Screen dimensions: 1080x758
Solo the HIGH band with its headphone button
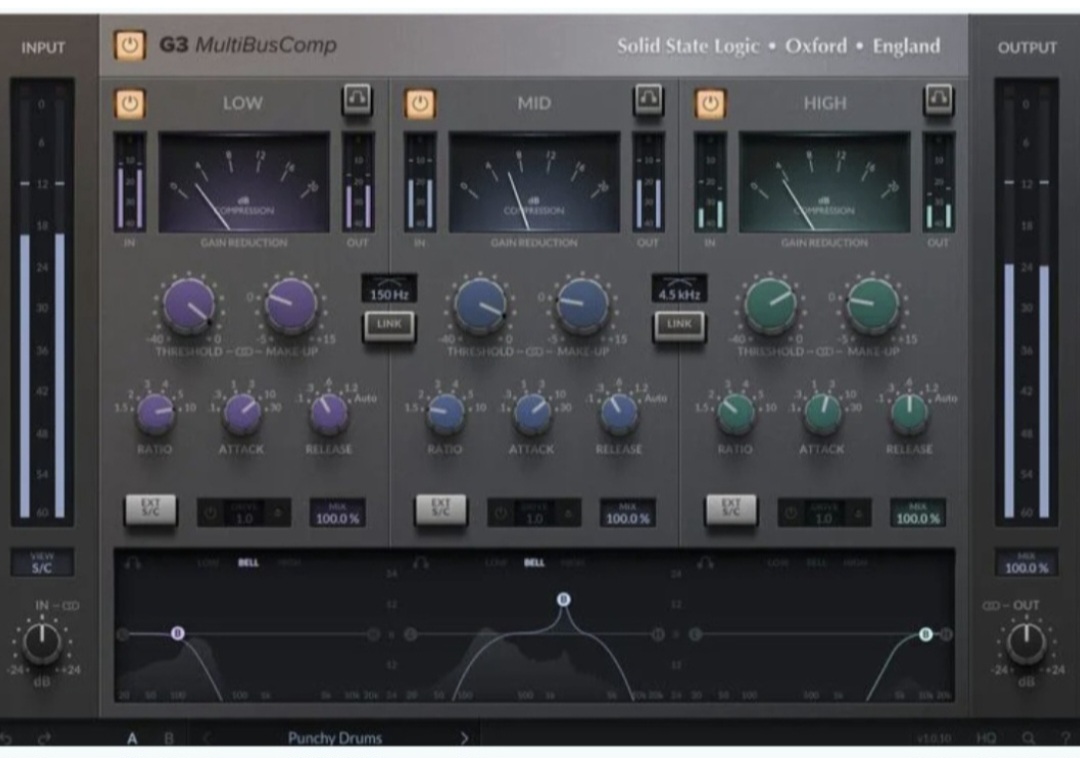(938, 99)
